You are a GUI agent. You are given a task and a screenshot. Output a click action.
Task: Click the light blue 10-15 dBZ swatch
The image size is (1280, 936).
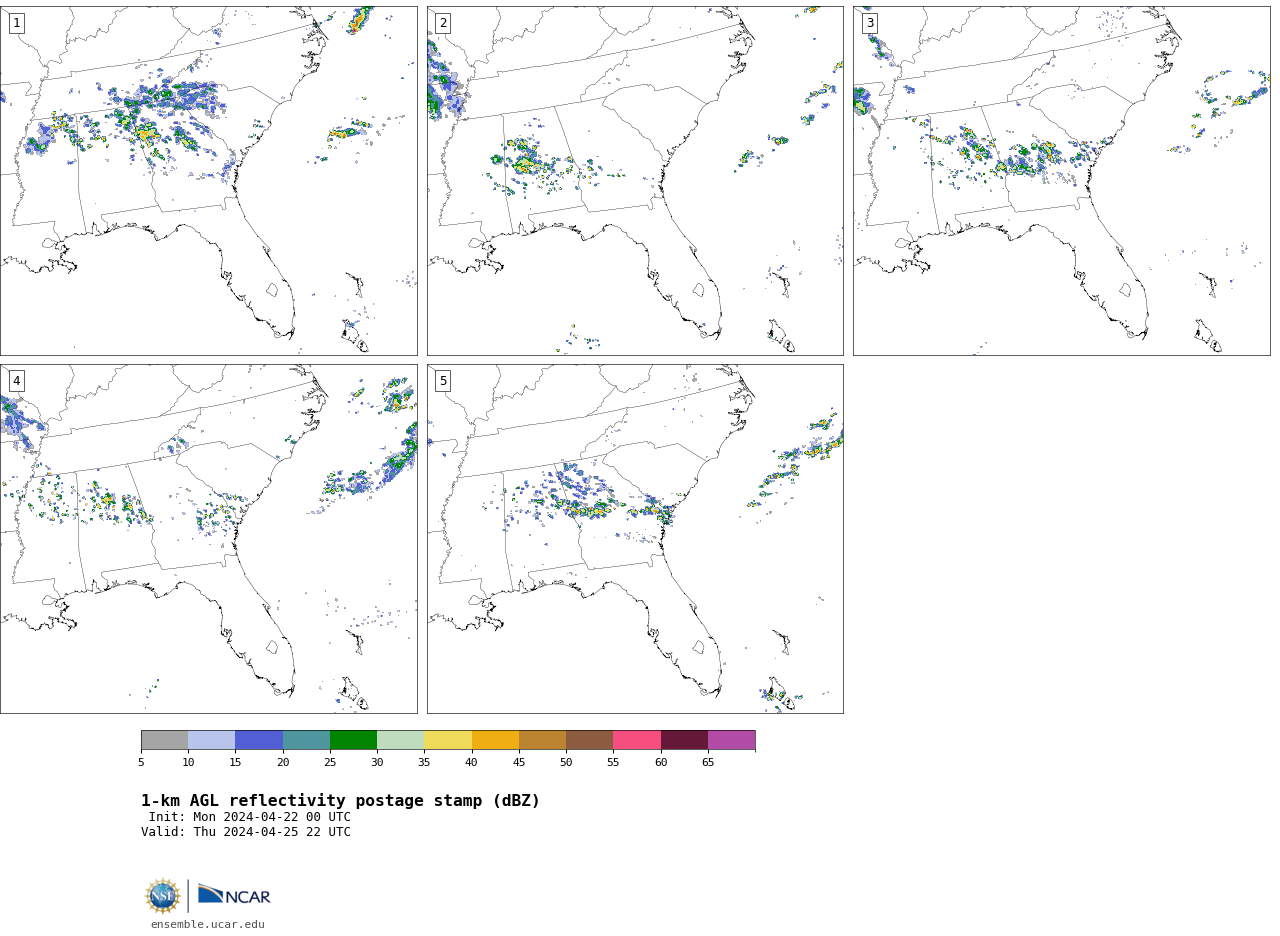point(212,740)
